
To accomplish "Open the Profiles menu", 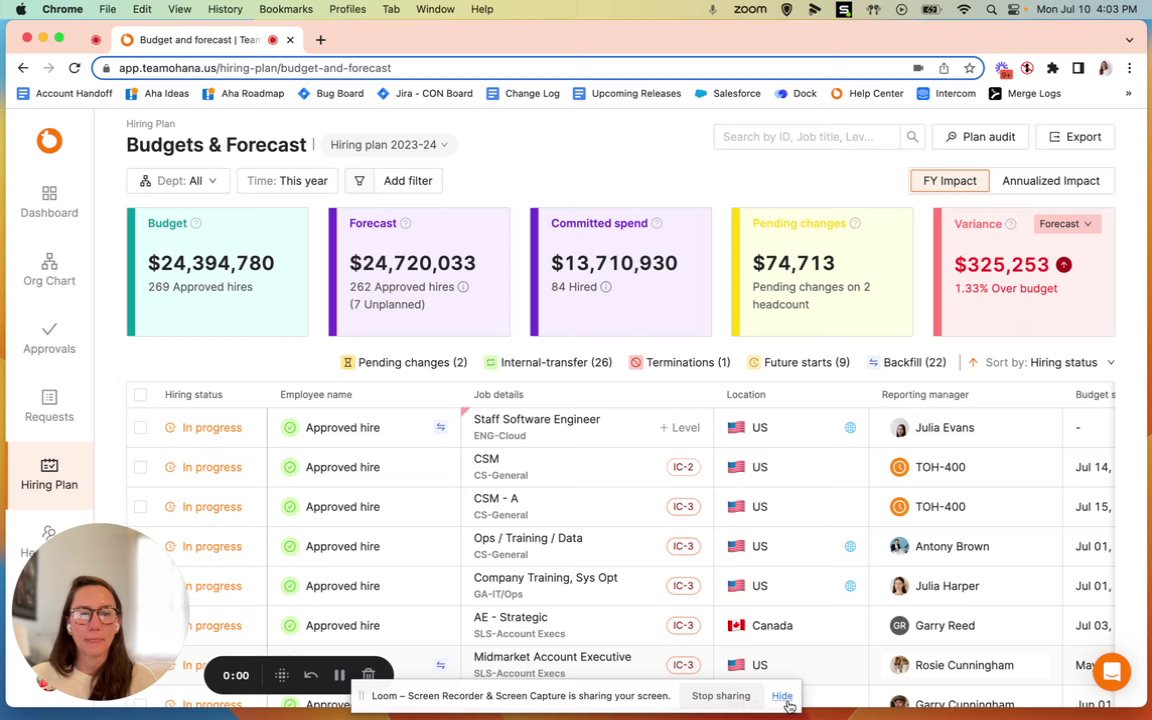I will pos(348,9).
